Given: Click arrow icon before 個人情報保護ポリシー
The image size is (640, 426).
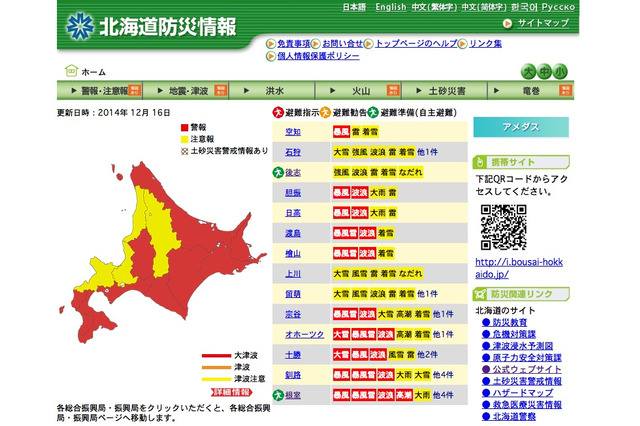Looking at the screenshot, I should (x=271, y=56).
